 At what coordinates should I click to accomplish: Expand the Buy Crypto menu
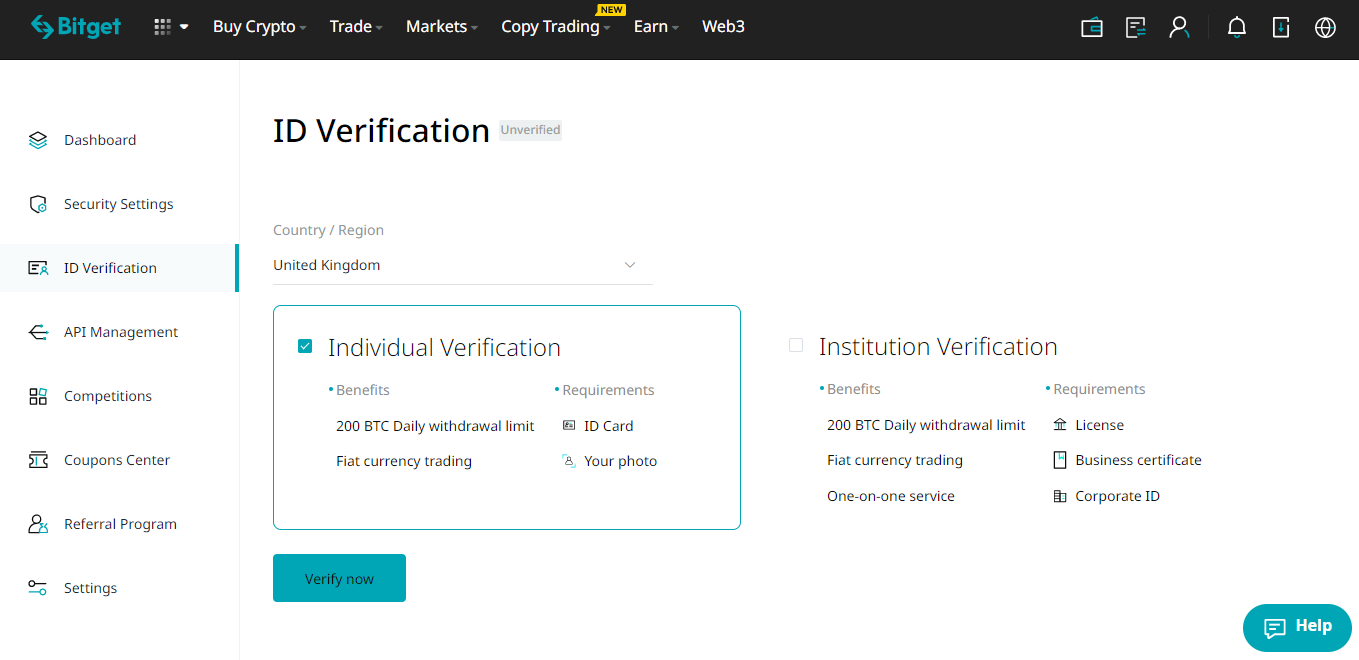pos(259,27)
